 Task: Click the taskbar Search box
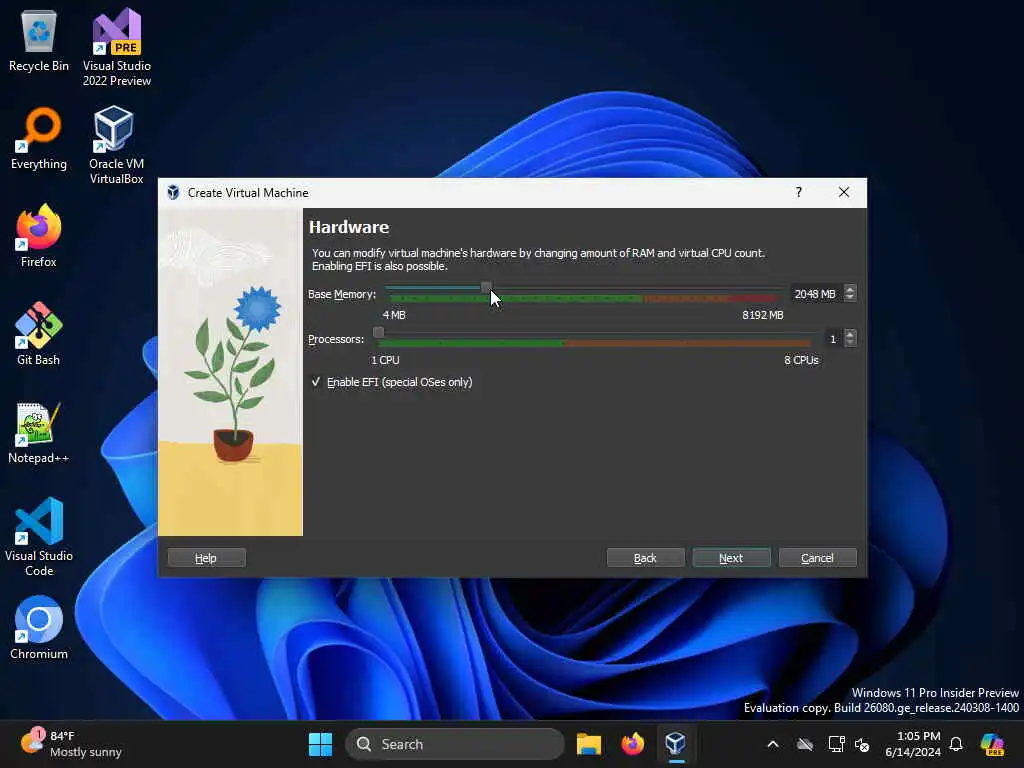pos(455,744)
